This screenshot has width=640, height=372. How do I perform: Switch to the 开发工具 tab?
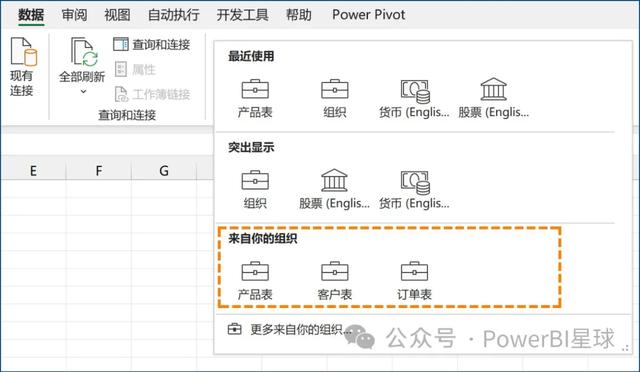tap(242, 15)
